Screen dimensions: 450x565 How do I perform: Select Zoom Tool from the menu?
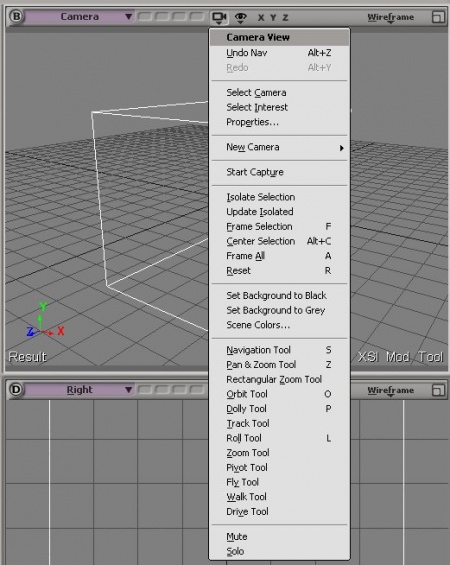coord(279,453)
